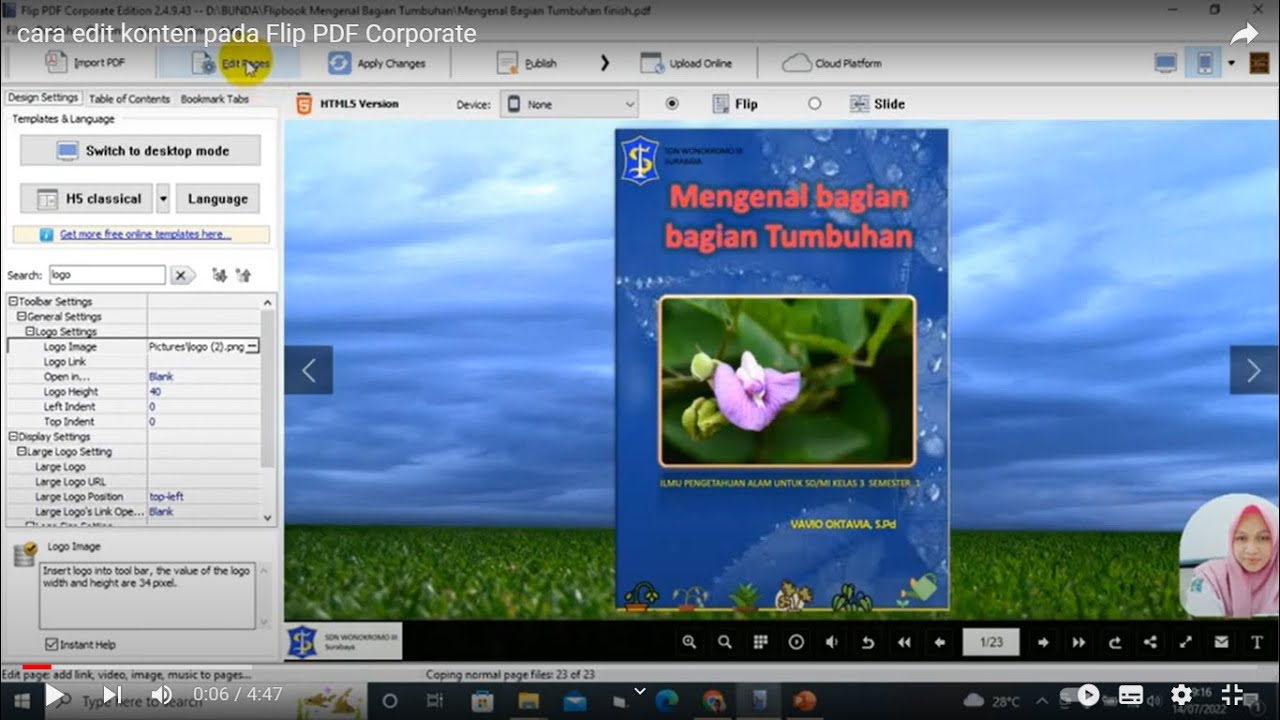This screenshot has height=720, width=1280.
Task: Collapse the General Settings tree node
Action: pyautogui.click(x=21, y=316)
